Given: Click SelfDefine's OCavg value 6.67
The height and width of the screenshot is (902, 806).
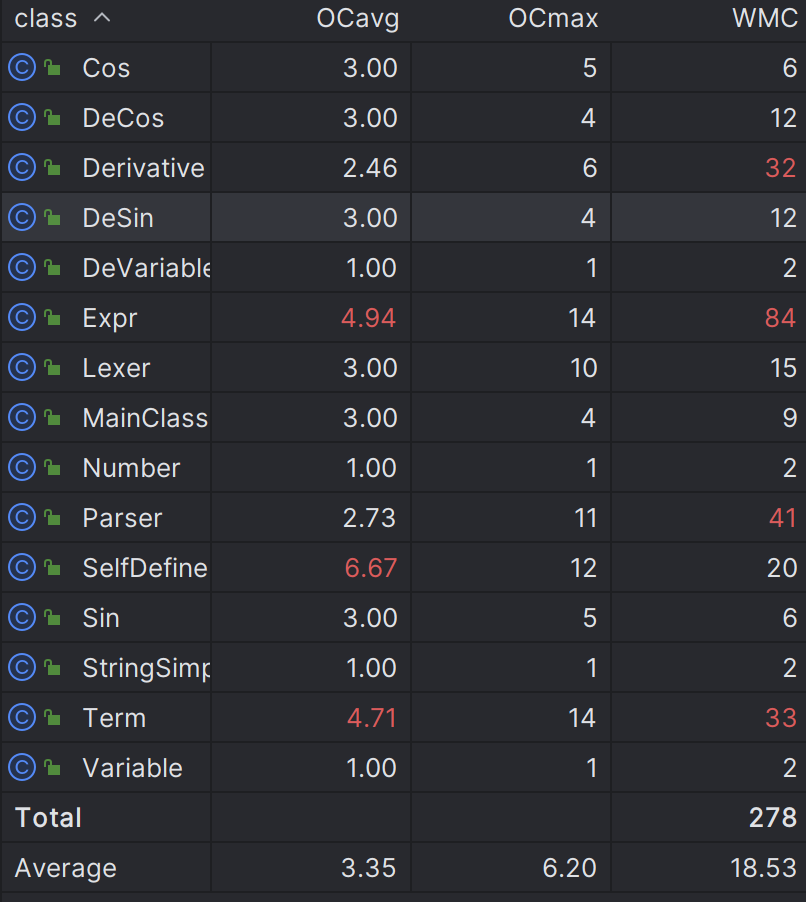Looking at the screenshot, I should click(370, 568).
